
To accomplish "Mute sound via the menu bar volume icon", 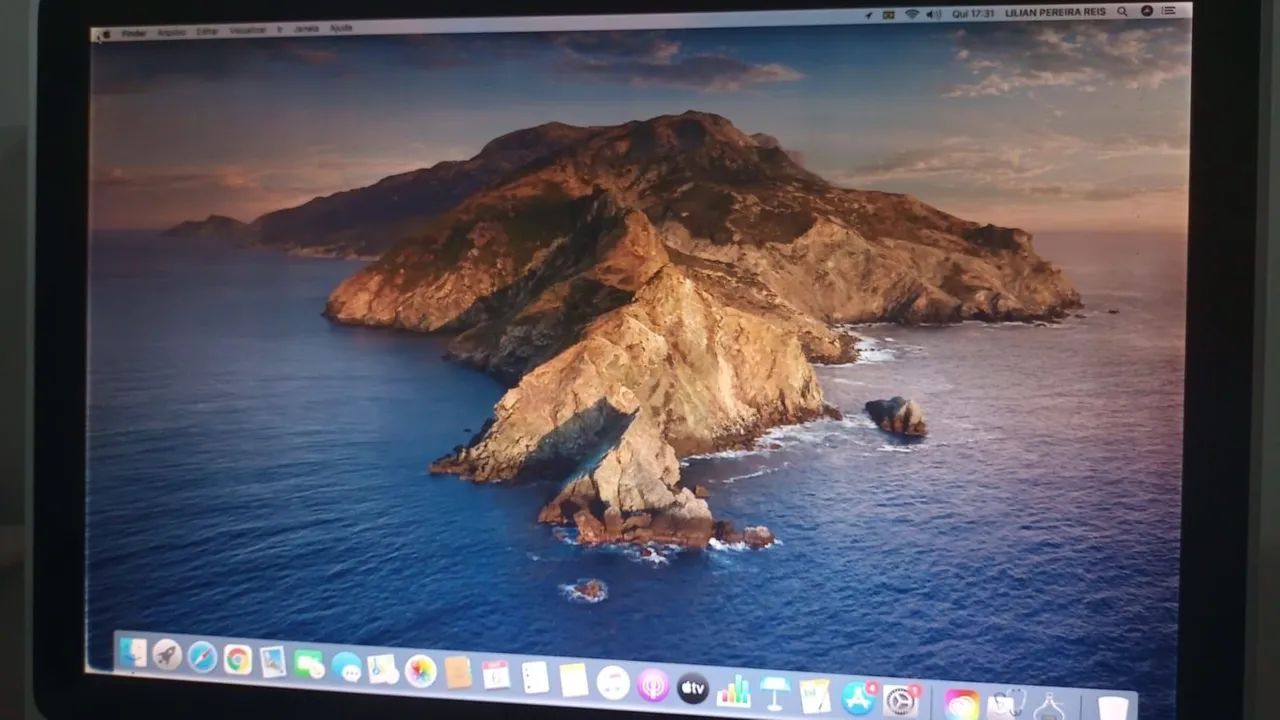I will click(931, 12).
